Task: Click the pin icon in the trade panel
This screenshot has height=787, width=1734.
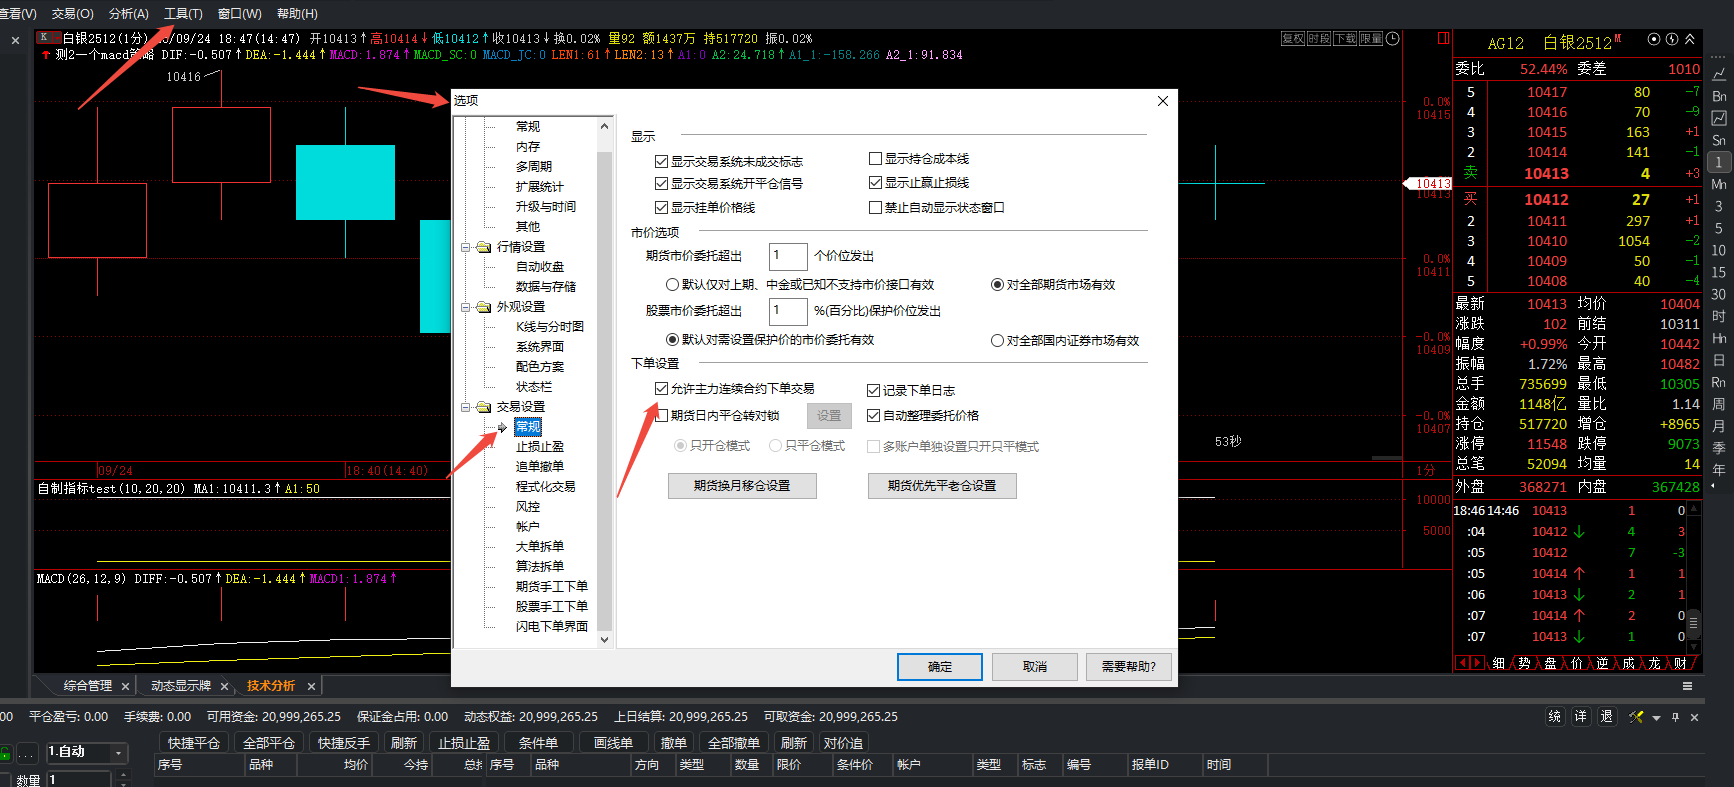Action: [x=1675, y=717]
